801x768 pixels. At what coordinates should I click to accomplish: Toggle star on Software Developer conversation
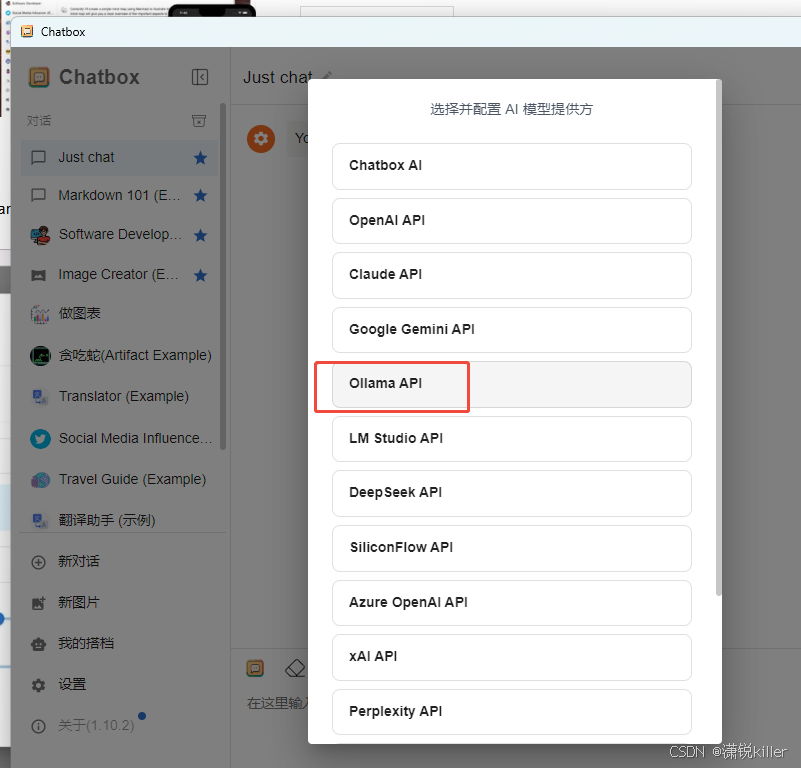200,235
